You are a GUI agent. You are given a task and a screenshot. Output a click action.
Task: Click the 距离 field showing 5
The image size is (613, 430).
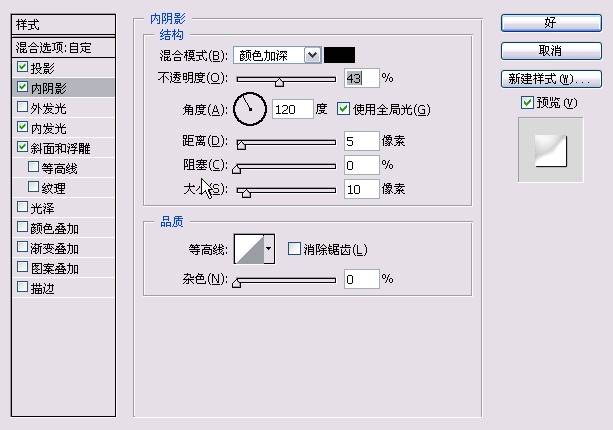point(362,141)
